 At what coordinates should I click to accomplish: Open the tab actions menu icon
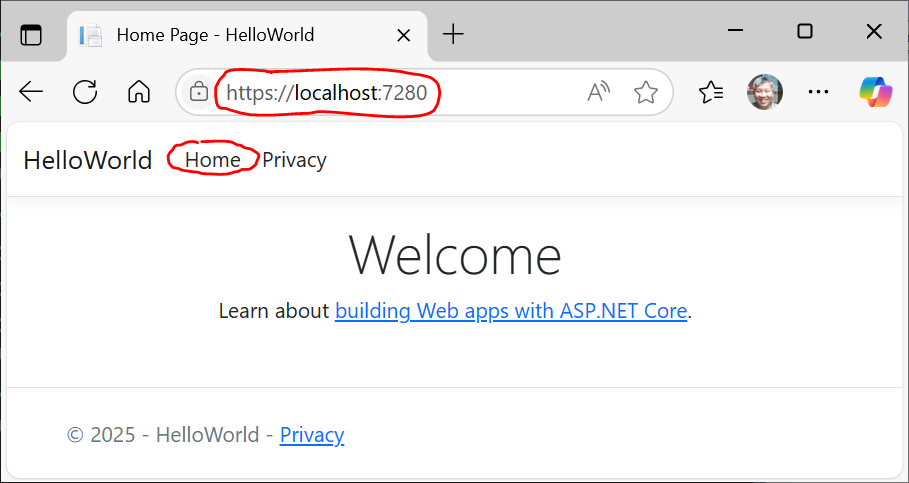[31, 35]
